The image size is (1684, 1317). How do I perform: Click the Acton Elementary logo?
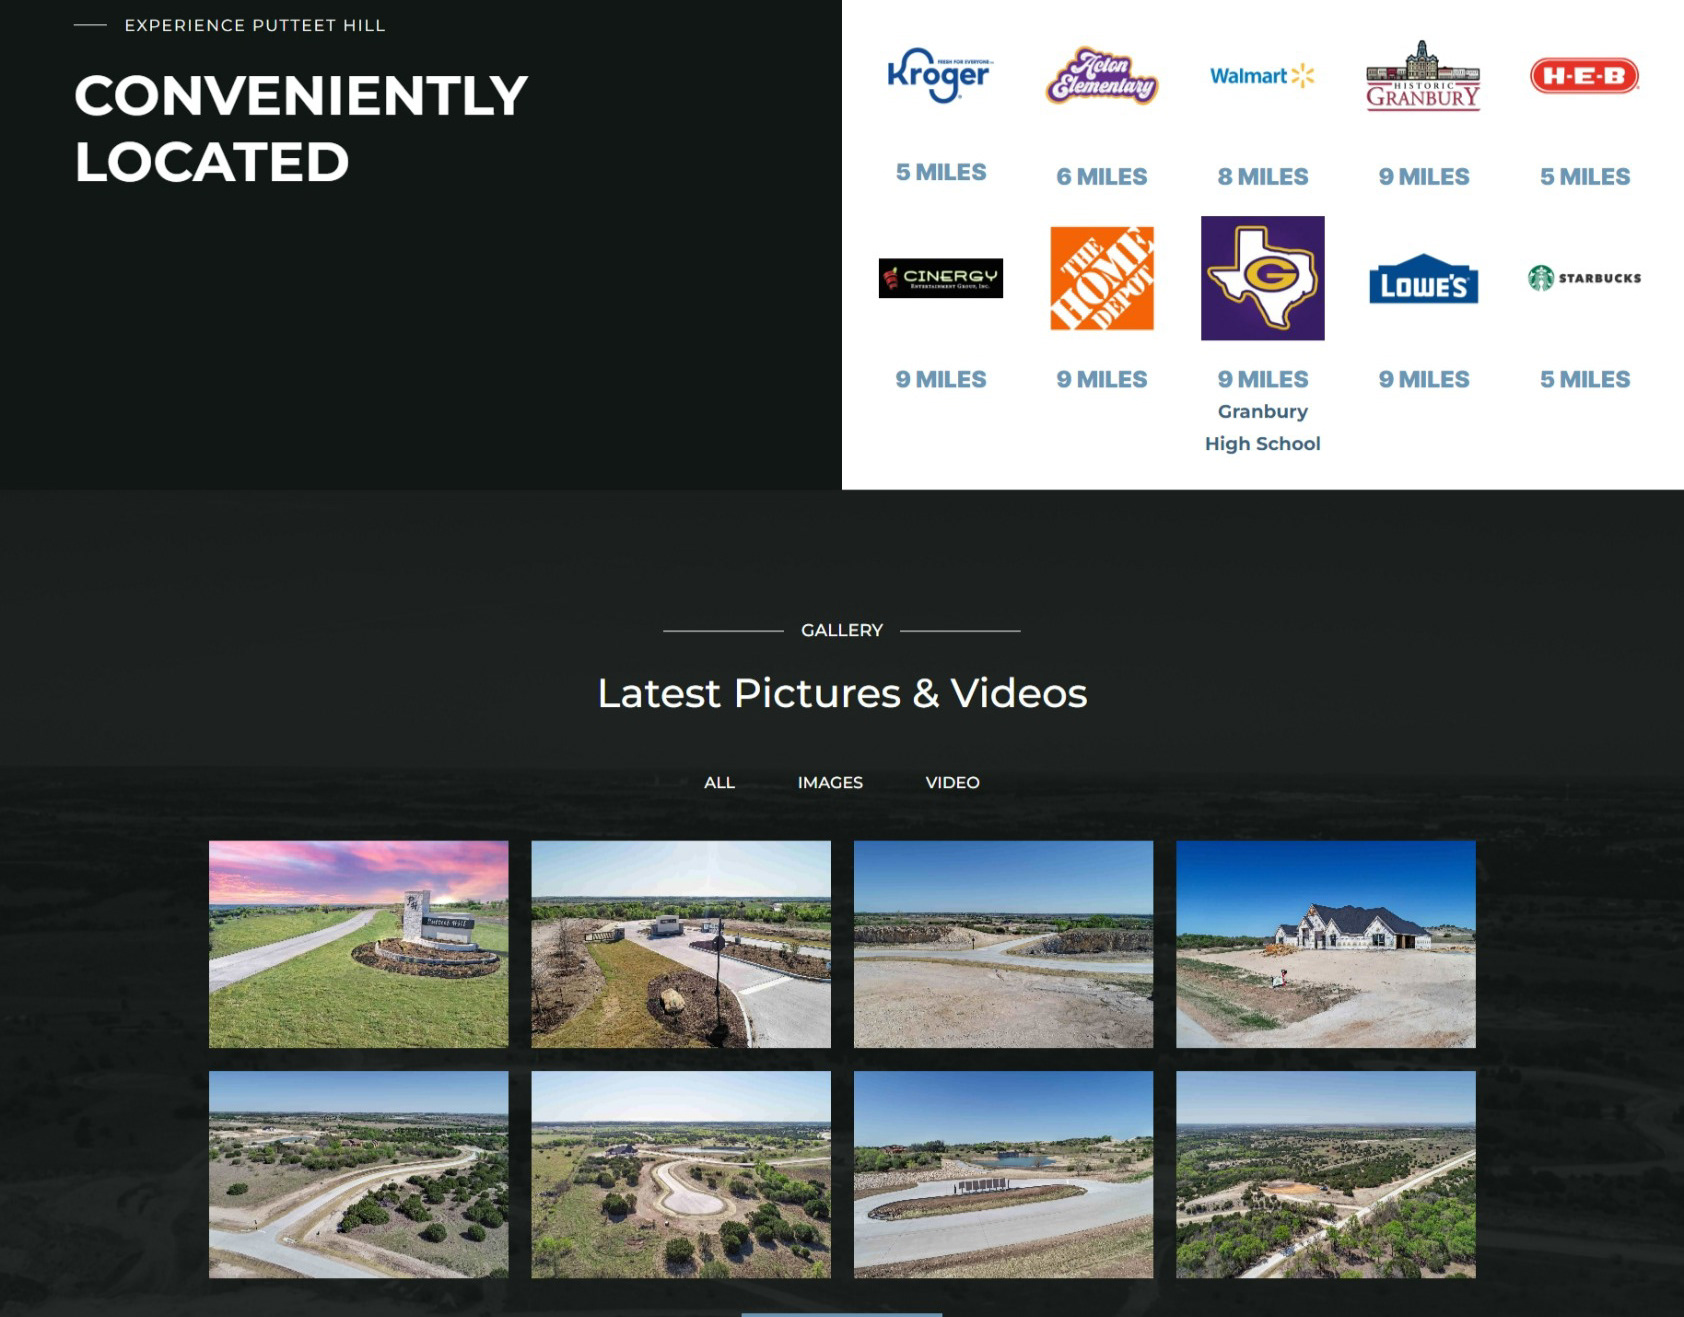(x=1102, y=76)
